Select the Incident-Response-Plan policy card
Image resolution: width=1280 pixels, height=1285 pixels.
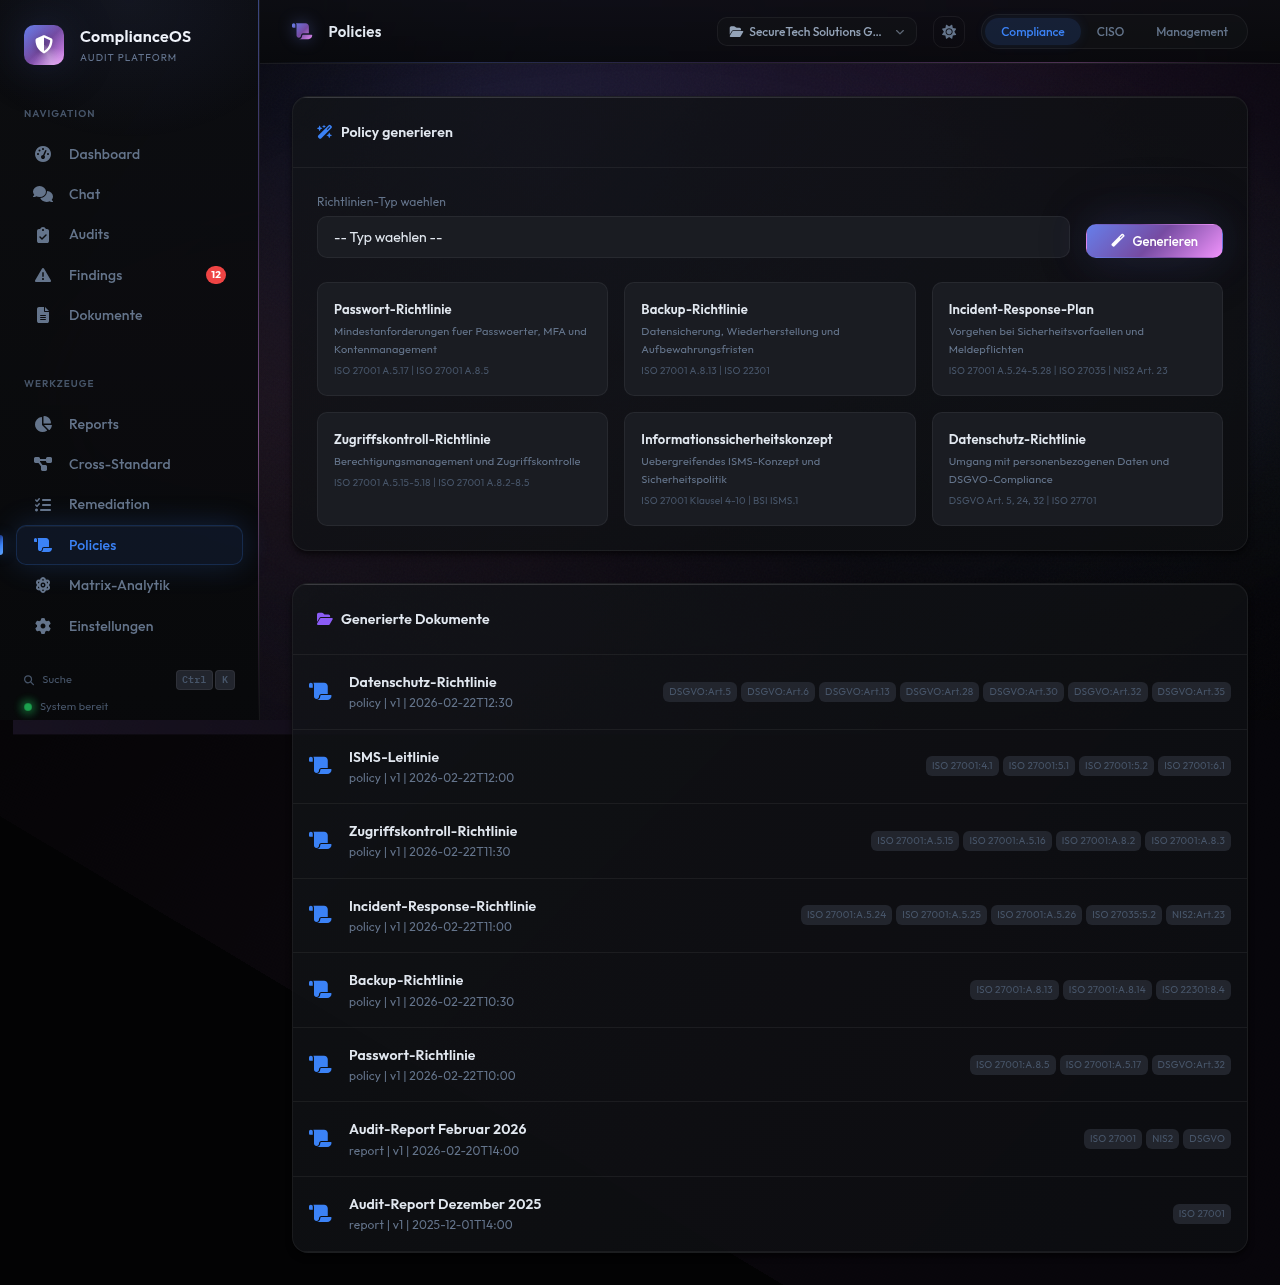point(1077,339)
